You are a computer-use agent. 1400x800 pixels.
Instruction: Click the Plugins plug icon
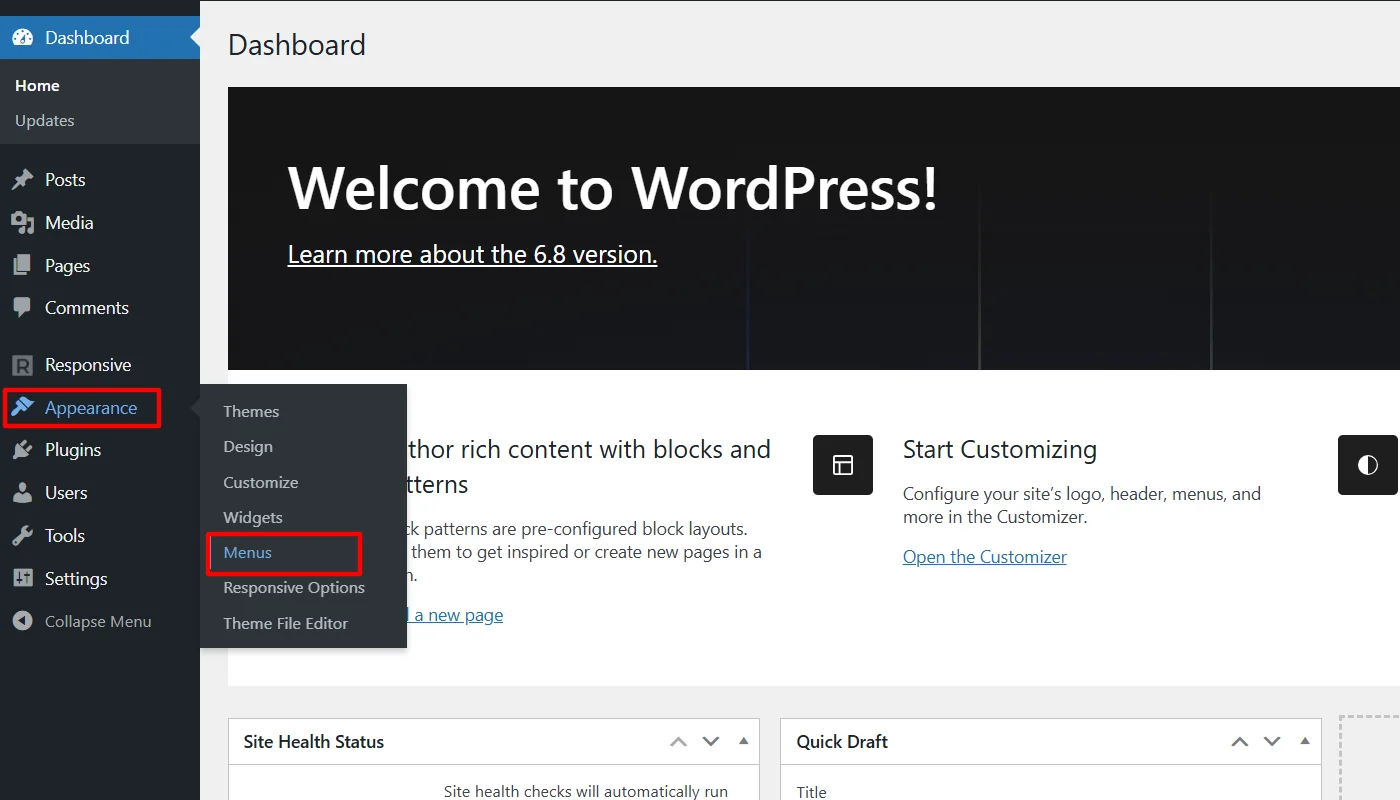22,450
